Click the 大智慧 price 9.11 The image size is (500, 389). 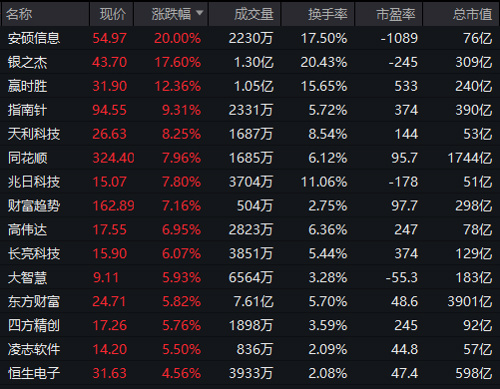[x=106, y=278]
